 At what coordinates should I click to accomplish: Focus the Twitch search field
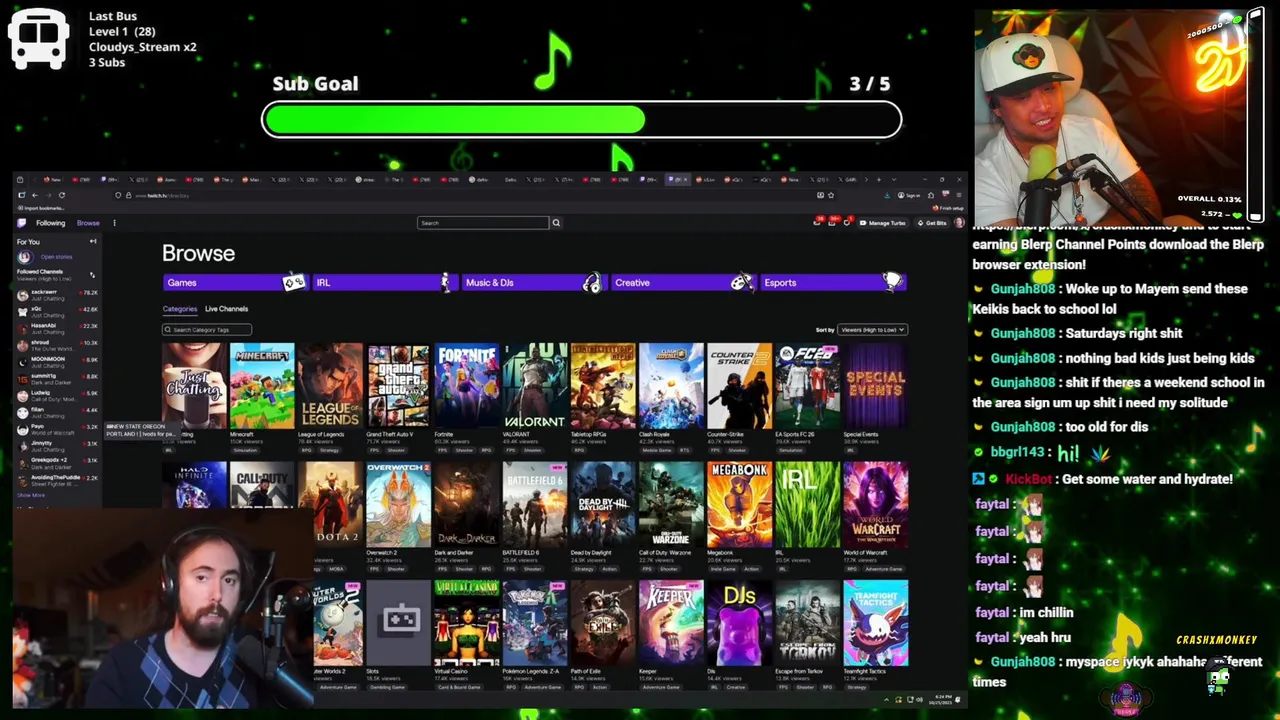click(x=483, y=223)
